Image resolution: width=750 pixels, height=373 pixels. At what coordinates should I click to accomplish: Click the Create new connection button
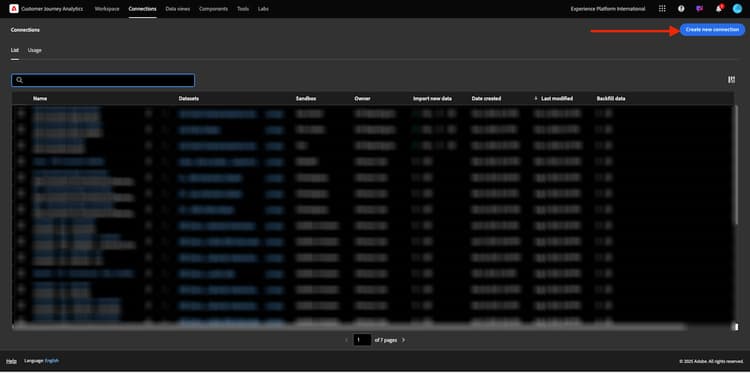point(712,30)
